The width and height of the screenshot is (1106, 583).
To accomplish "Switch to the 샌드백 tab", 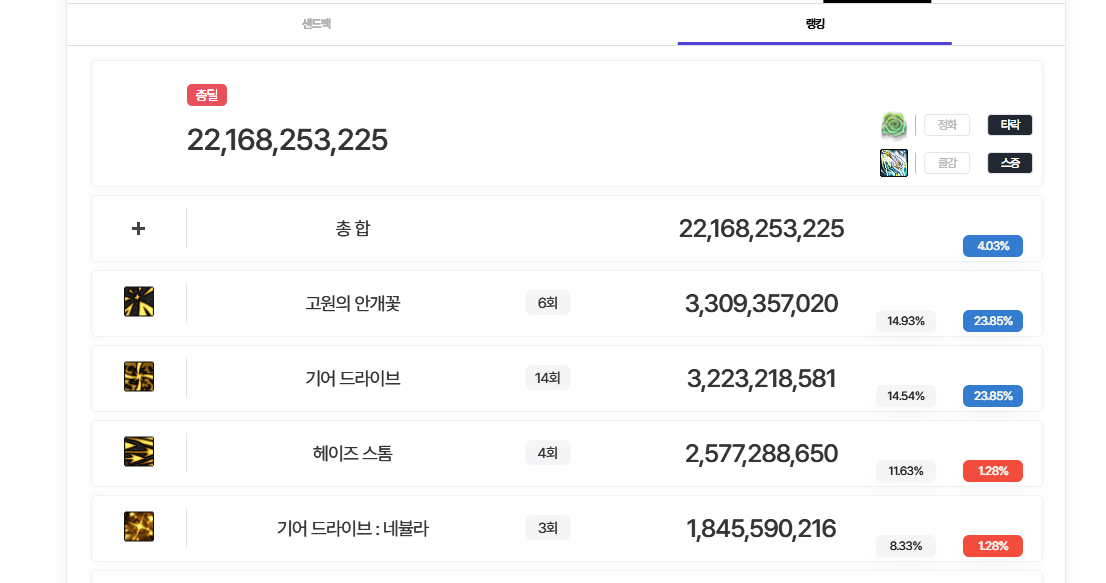I will 316,24.
